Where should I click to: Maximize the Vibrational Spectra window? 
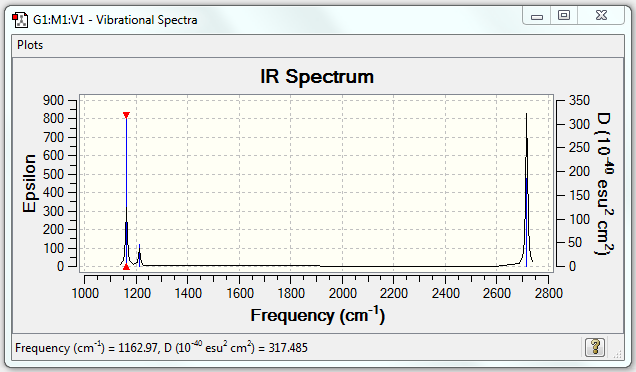point(564,15)
